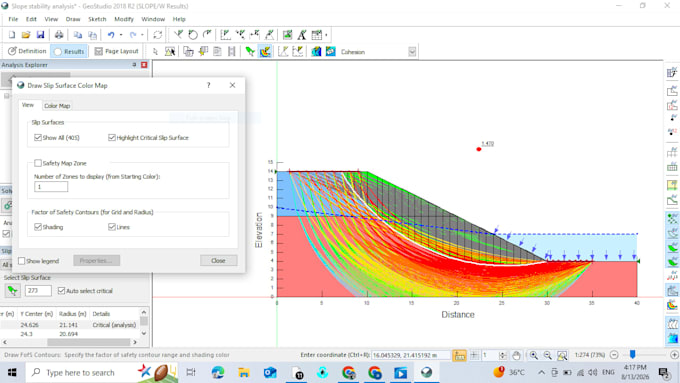Click the top icon in right sidebar
Image resolution: width=680 pixels, height=383 pixels.
(672, 72)
